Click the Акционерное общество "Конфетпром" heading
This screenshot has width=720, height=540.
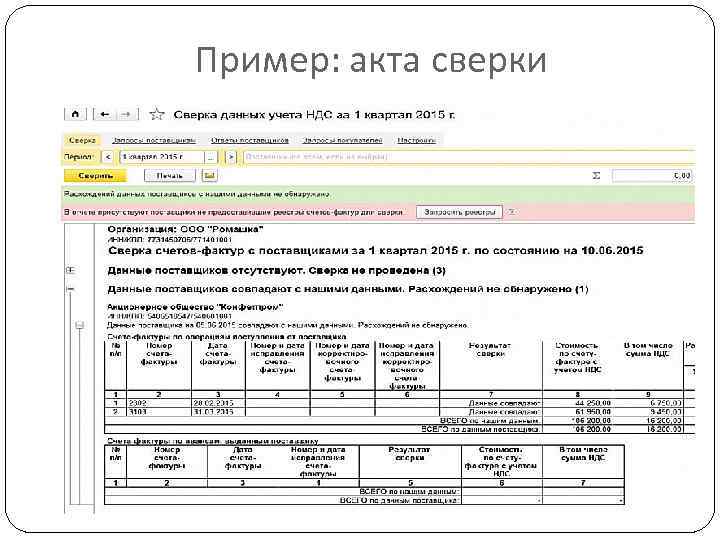195,307
